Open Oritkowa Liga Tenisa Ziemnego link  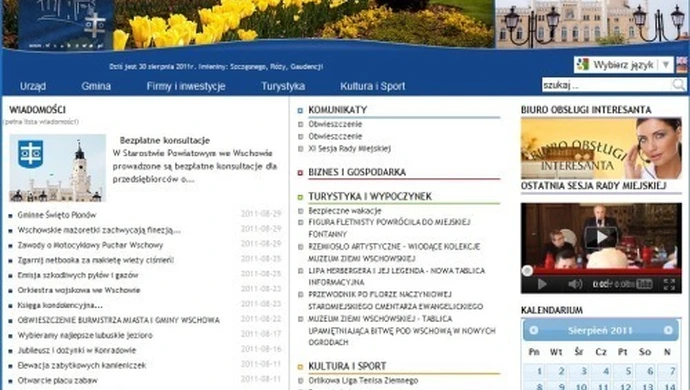[x=363, y=380]
